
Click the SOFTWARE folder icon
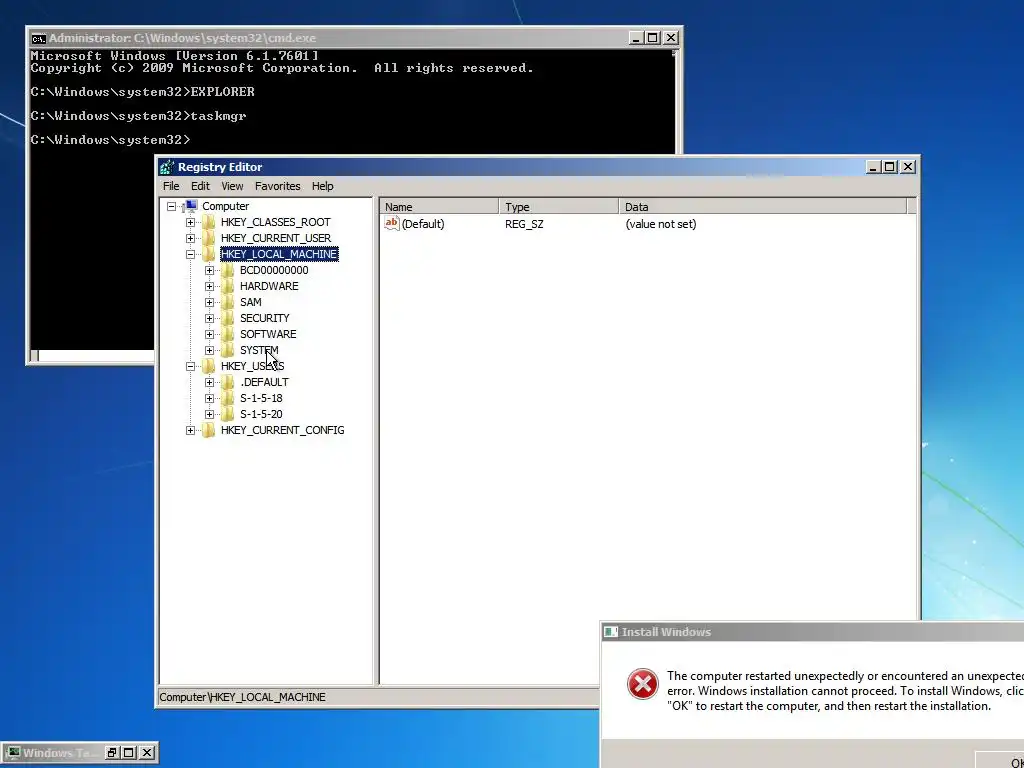[x=227, y=334]
